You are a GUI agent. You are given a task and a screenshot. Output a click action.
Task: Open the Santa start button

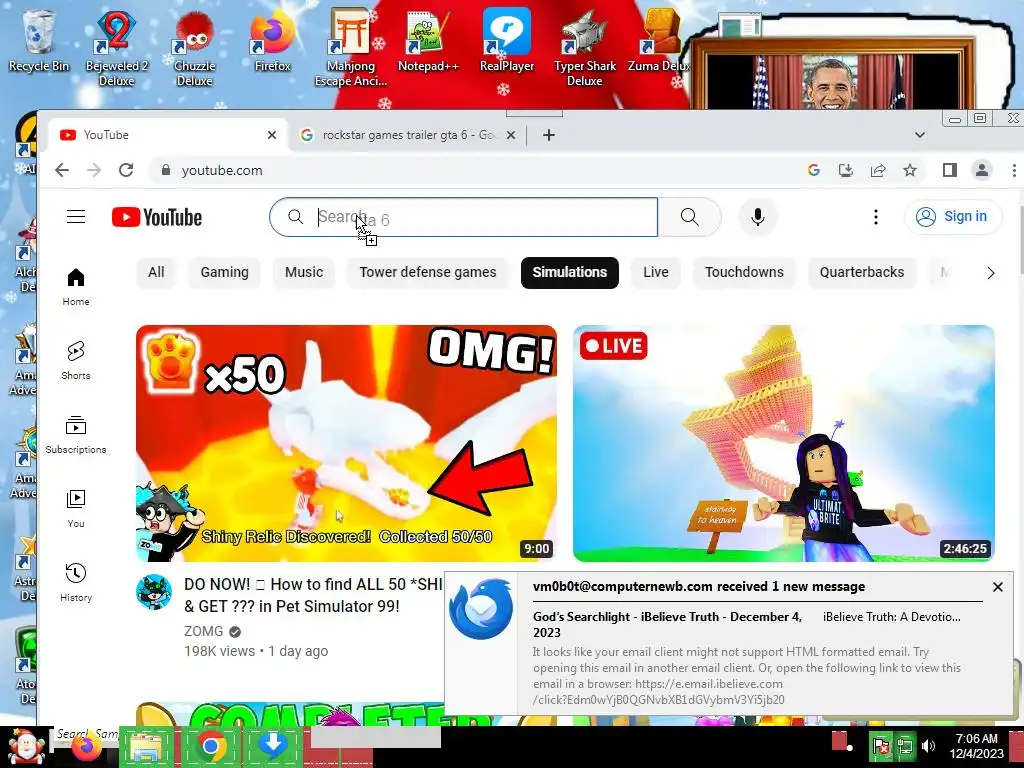point(26,747)
